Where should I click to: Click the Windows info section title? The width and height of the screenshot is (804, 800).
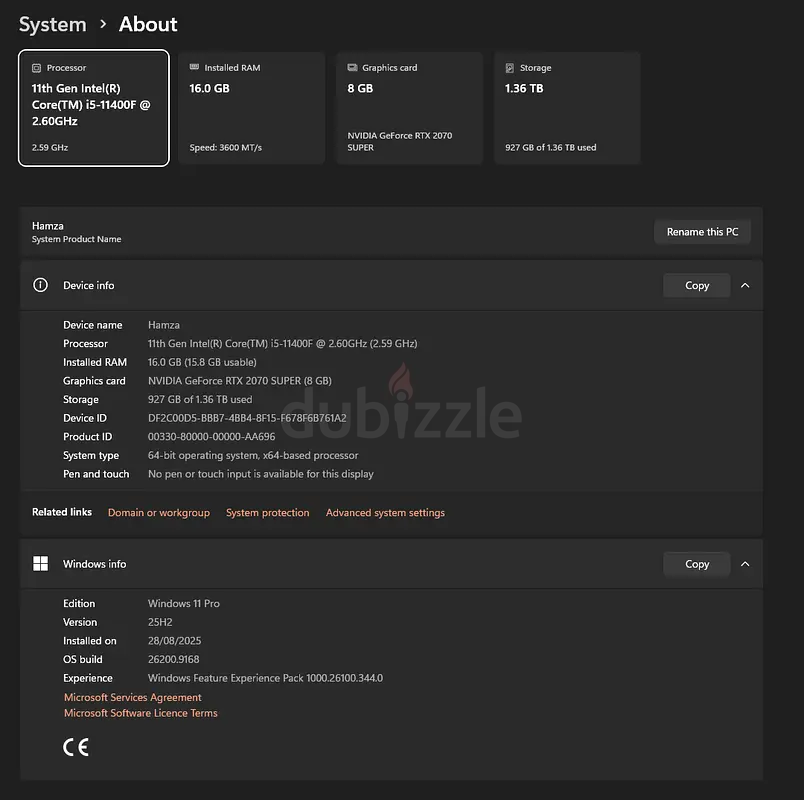click(94, 564)
